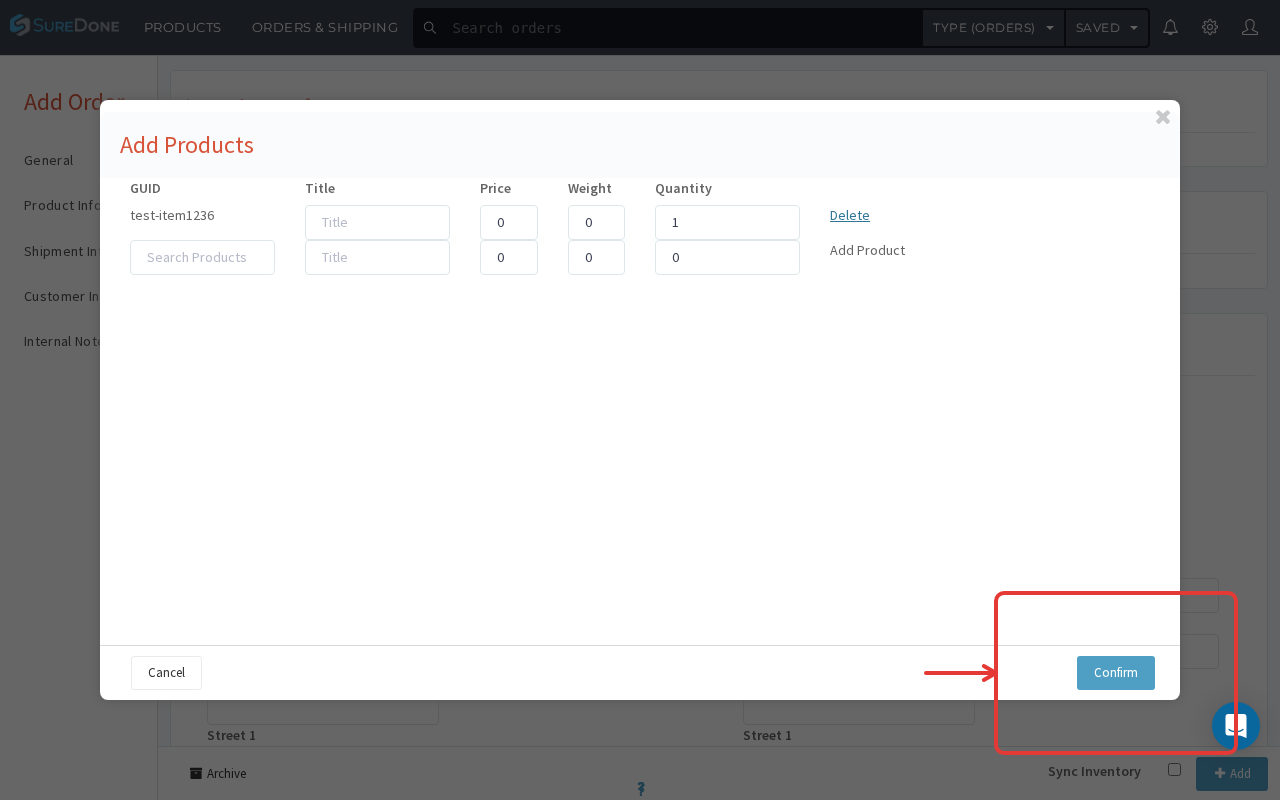Screen dimensions: 1280x800
Task: Open the Saved searches dropdown
Action: click(1107, 28)
